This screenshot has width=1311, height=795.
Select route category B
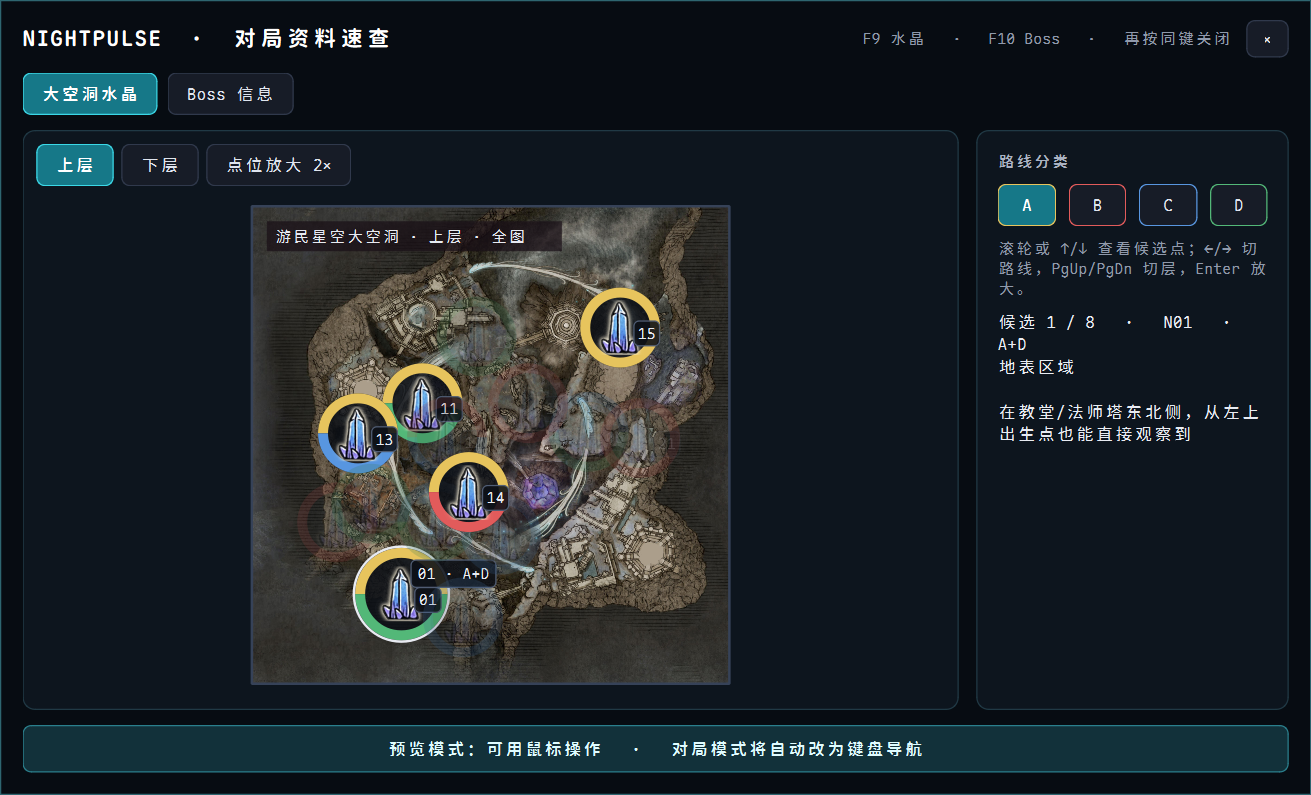tap(1097, 205)
